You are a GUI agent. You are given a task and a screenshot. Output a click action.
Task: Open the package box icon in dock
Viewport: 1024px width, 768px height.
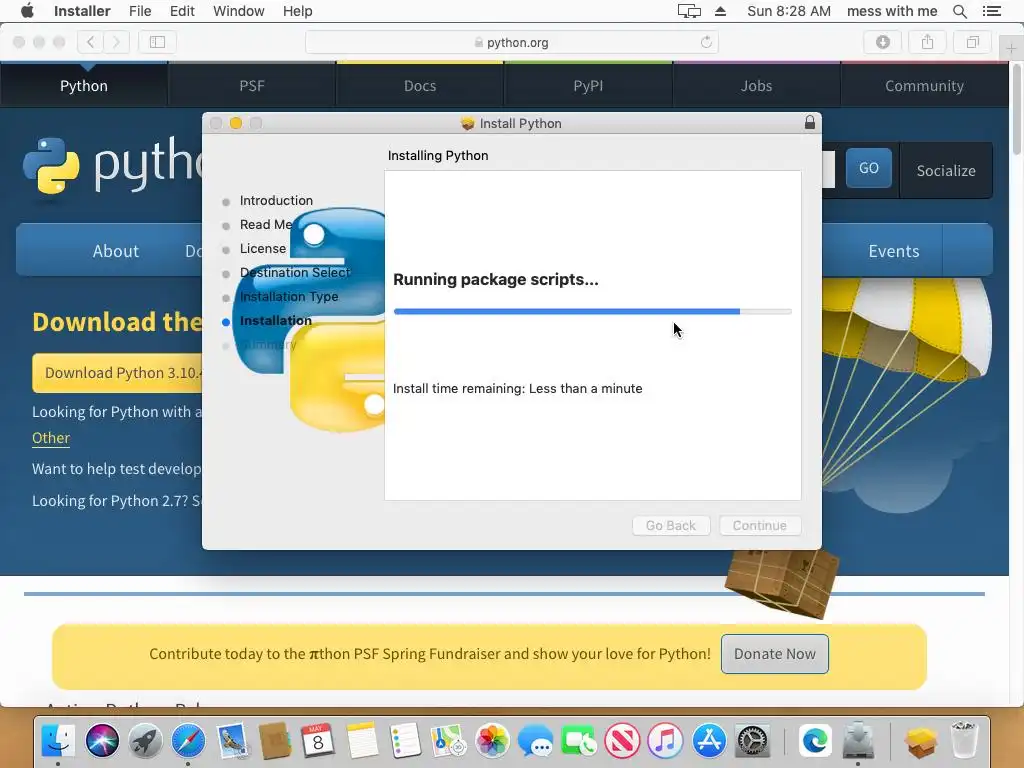click(921, 741)
